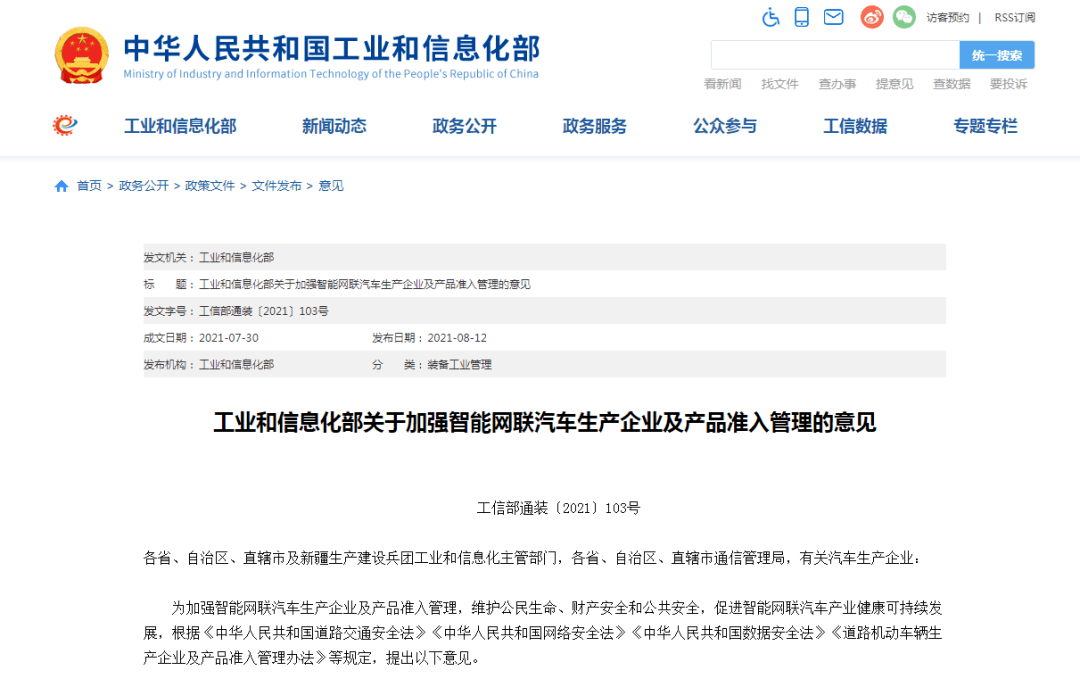The image size is (1080, 687).
Task: Select the 政务服务 navigation item
Action: pos(595,126)
